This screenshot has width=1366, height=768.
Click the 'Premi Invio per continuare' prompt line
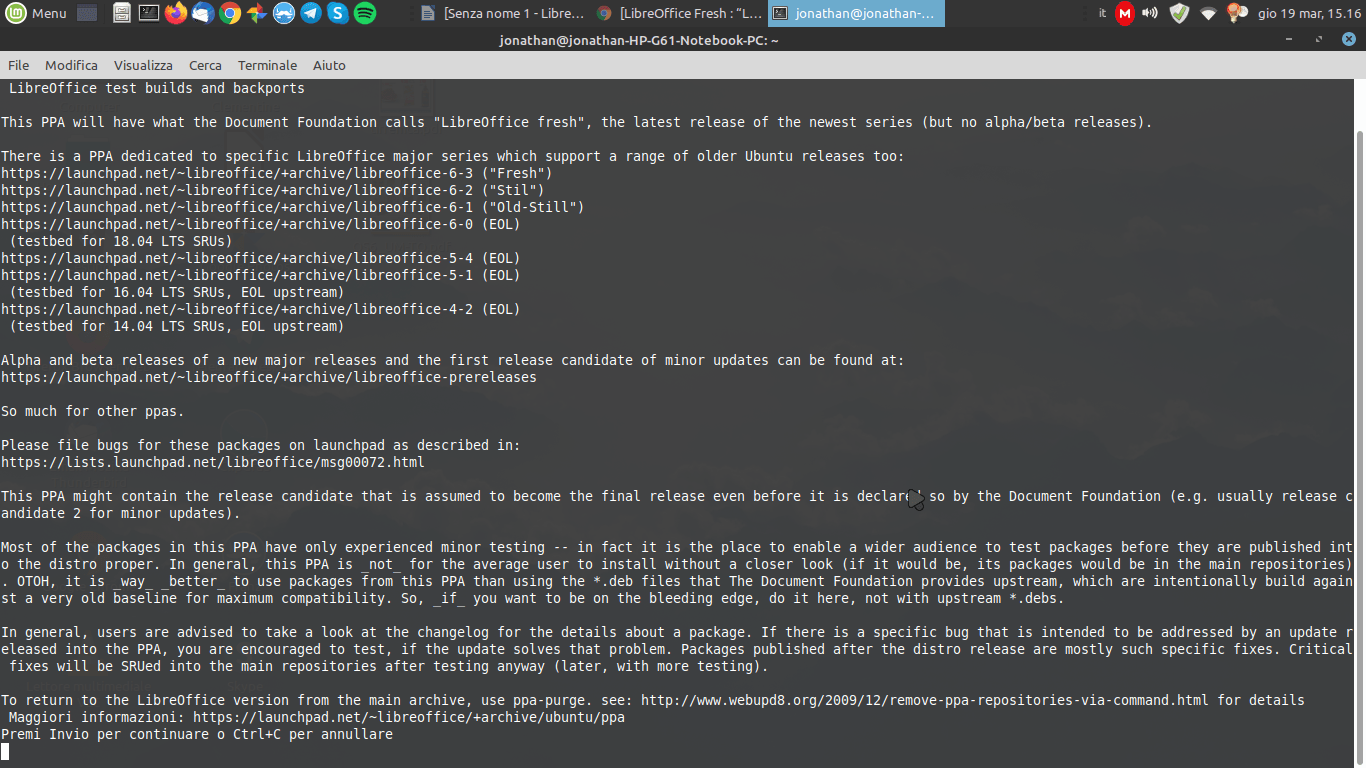(x=197, y=734)
